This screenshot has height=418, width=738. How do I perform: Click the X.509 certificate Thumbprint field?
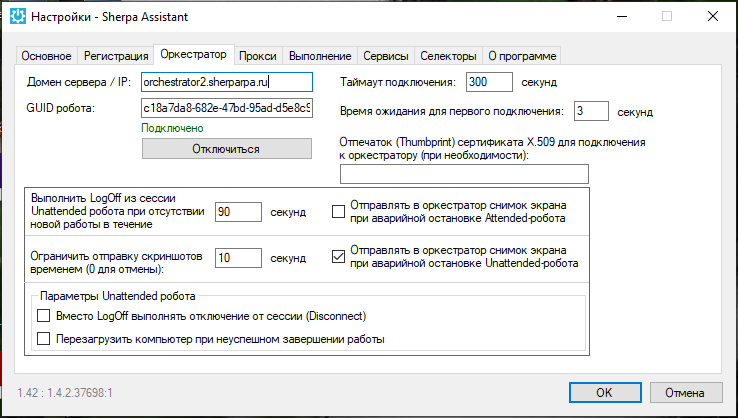click(464, 174)
